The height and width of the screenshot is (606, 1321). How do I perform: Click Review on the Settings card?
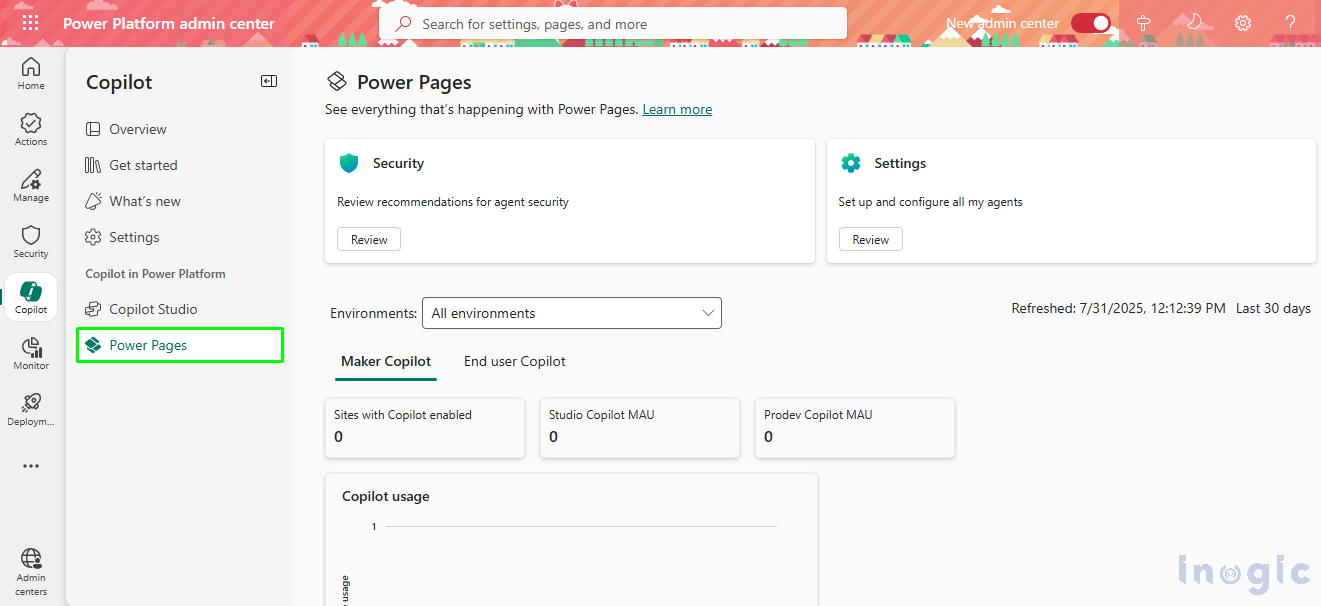pos(871,240)
